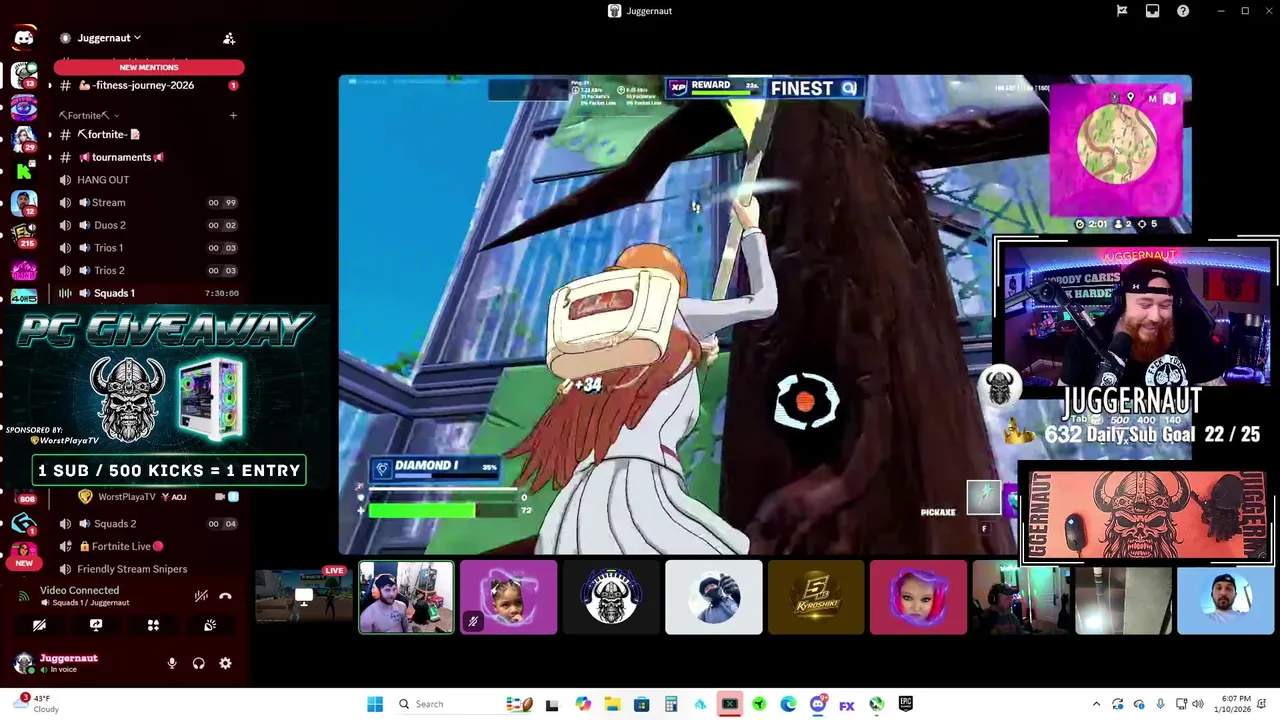Open the soundboard icon

click(x=210, y=625)
